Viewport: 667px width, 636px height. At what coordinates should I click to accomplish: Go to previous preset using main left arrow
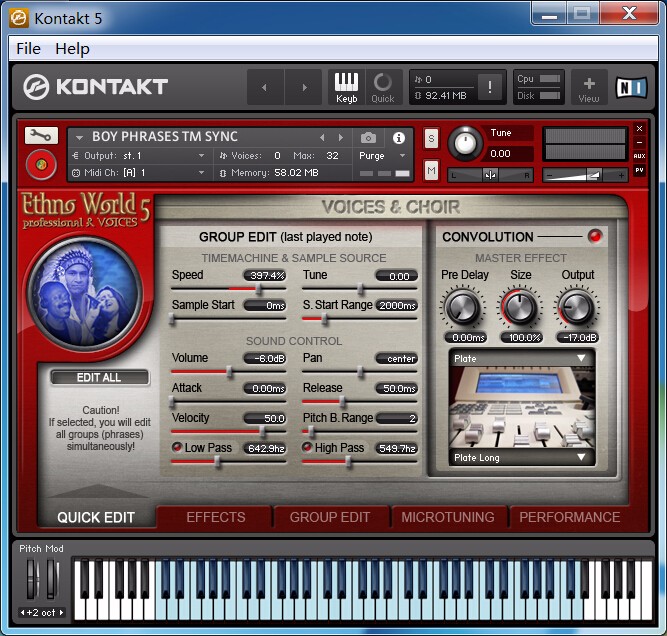(x=265, y=87)
